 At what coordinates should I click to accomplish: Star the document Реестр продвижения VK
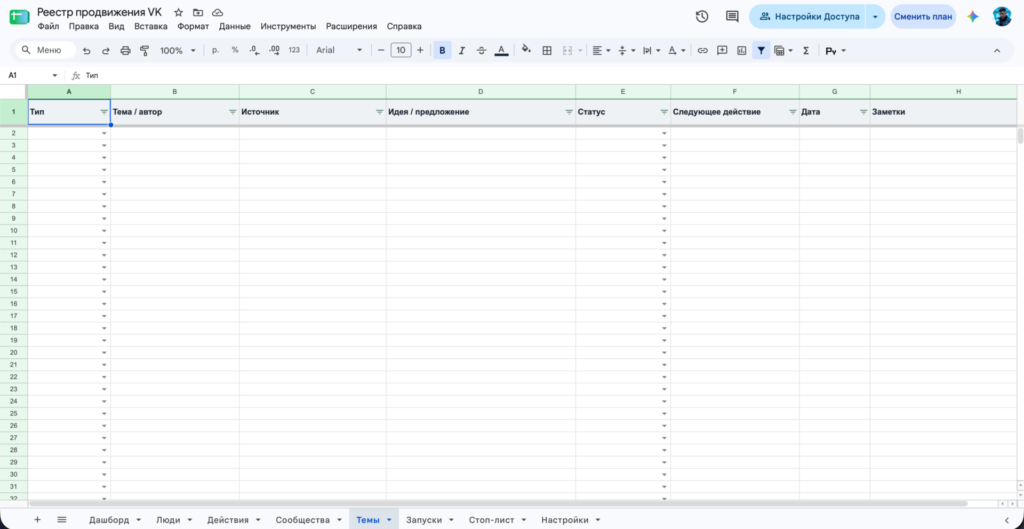tap(178, 12)
